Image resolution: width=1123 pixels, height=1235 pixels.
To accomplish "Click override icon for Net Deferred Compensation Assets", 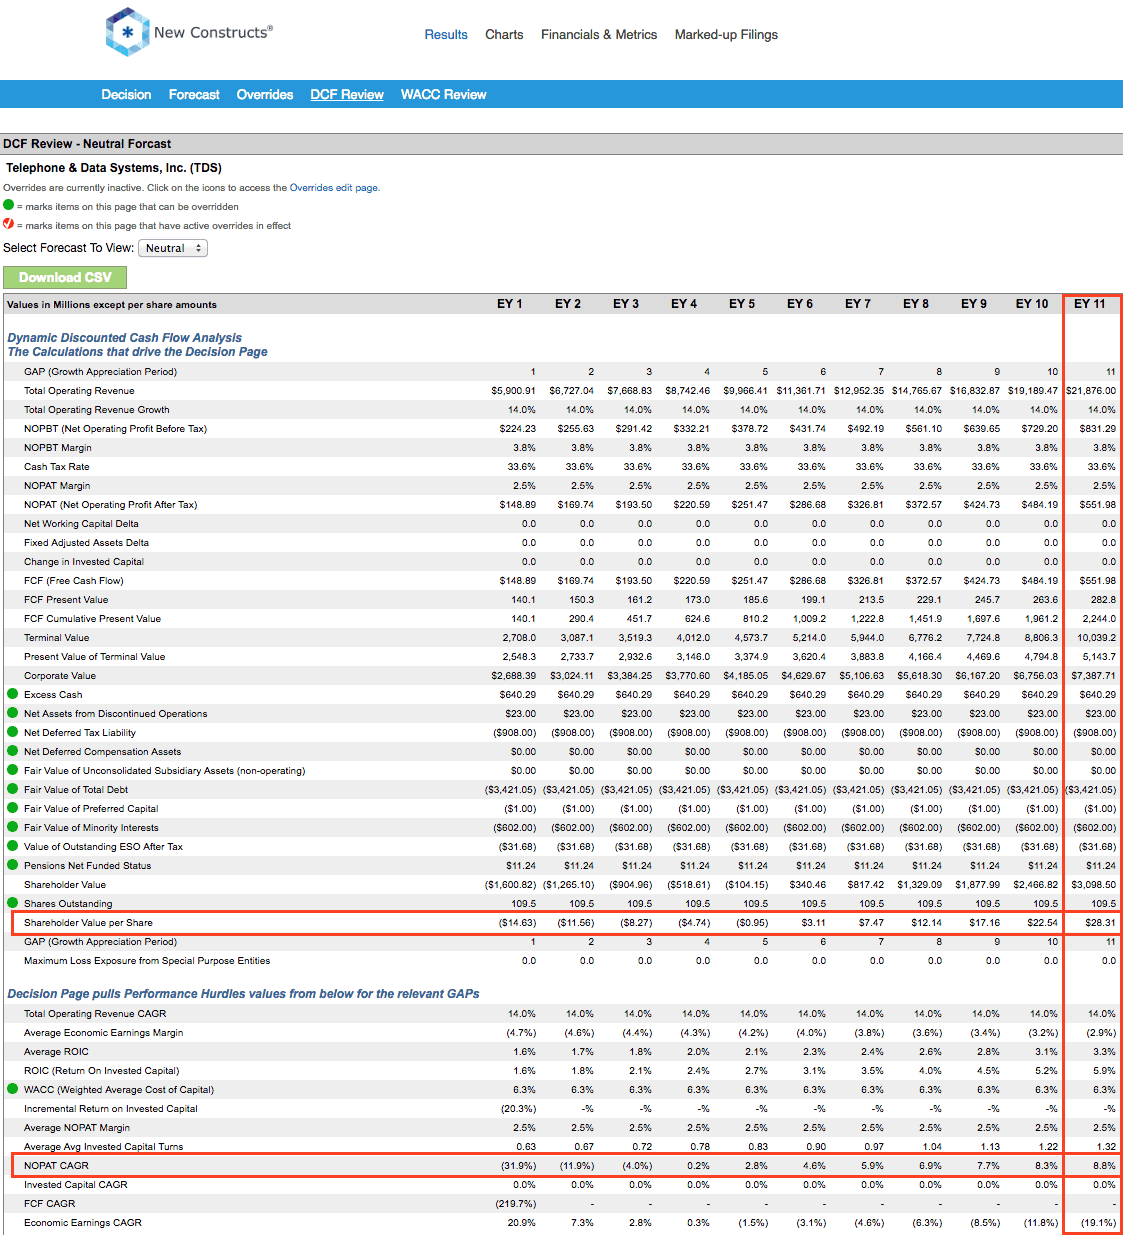I will pyautogui.click(x=13, y=750).
